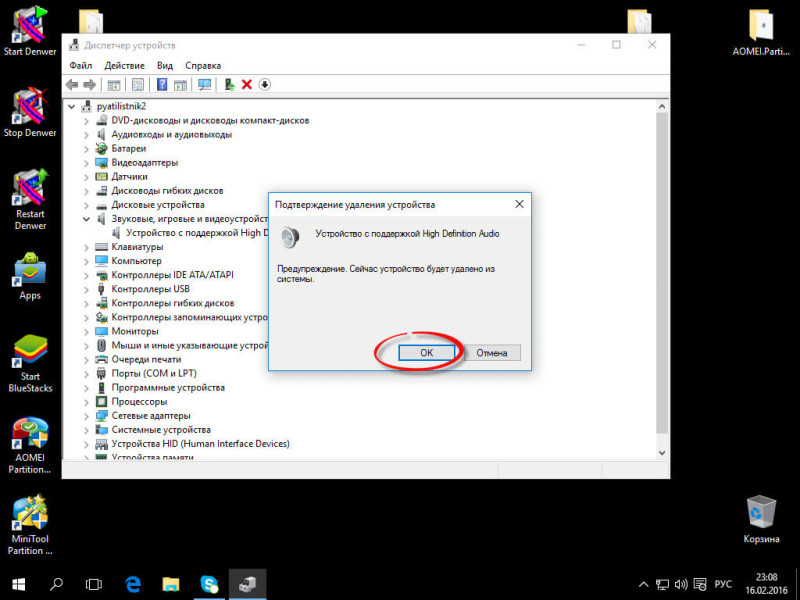
Task: Expand DVD-дисководы и дисководы компакт-дисков
Action: click(86, 121)
